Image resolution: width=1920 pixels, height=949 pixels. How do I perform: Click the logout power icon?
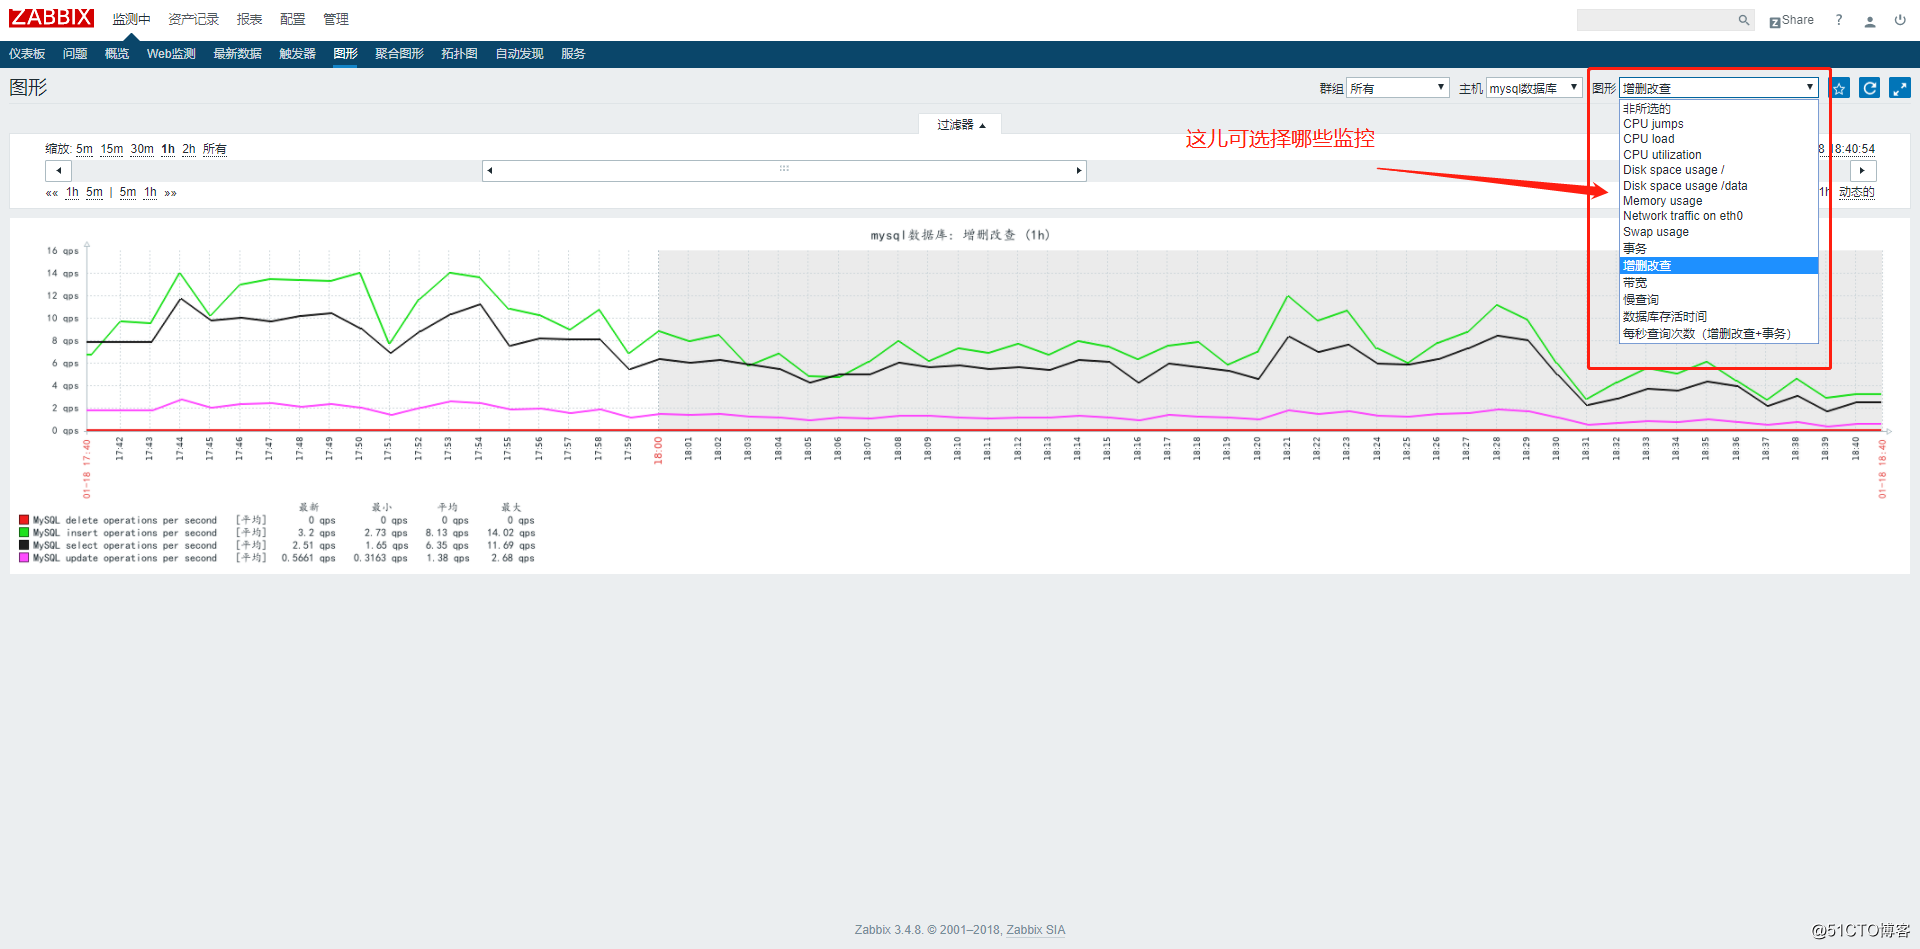(x=1900, y=20)
